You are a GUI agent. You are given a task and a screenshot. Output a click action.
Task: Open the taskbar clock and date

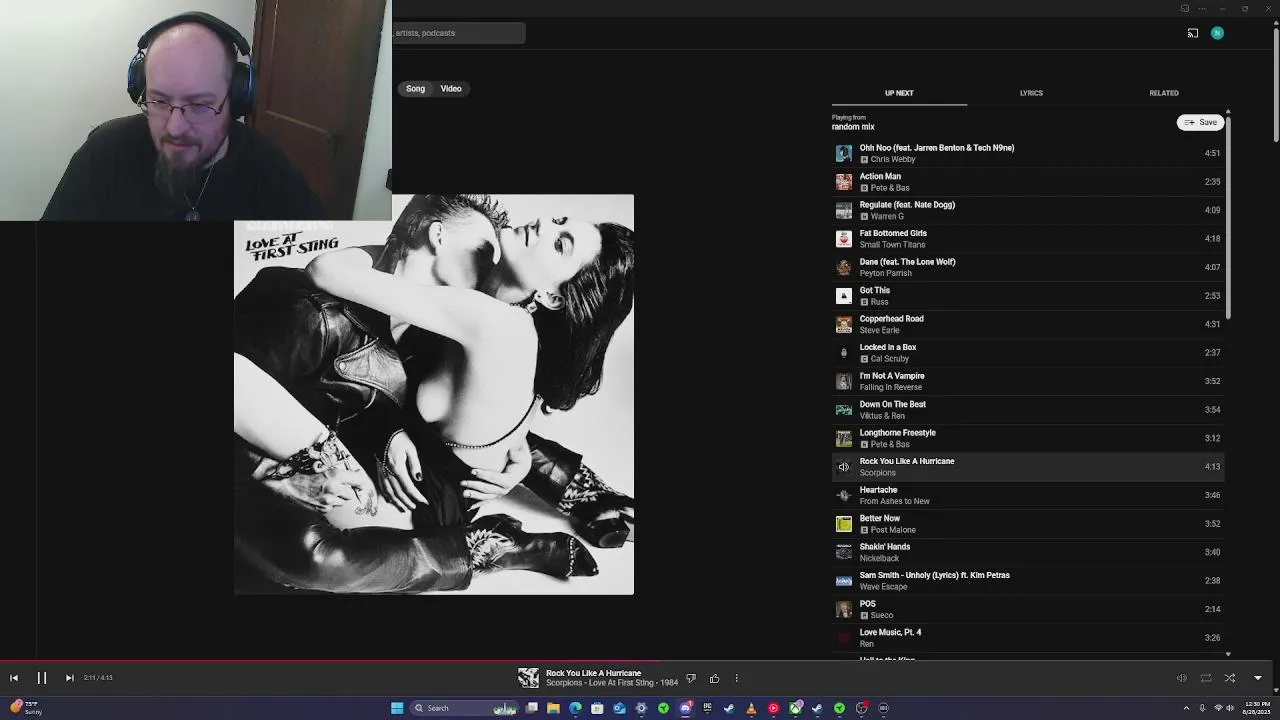click(x=1257, y=708)
